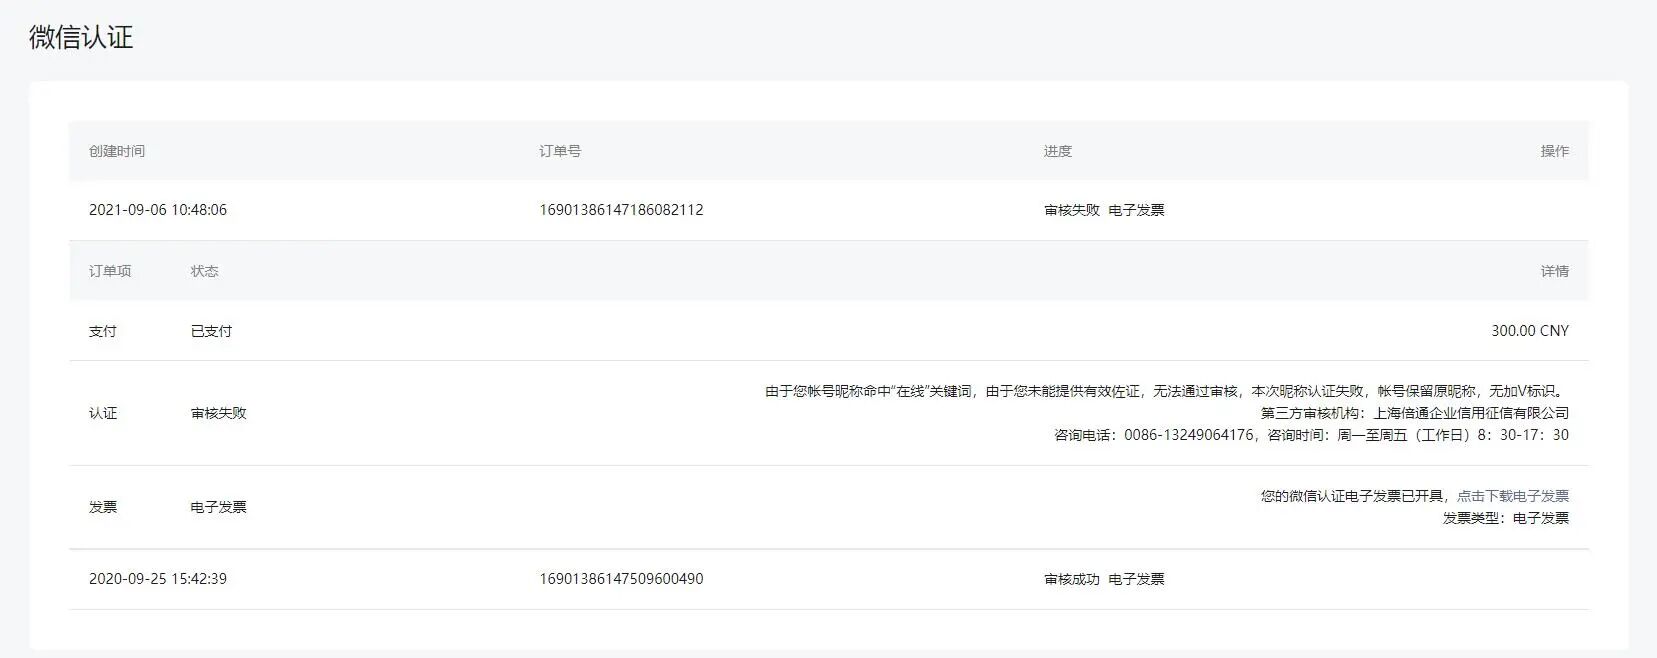Click the 发票类型：电子发票 line
The image size is (1657, 658).
1506,518
